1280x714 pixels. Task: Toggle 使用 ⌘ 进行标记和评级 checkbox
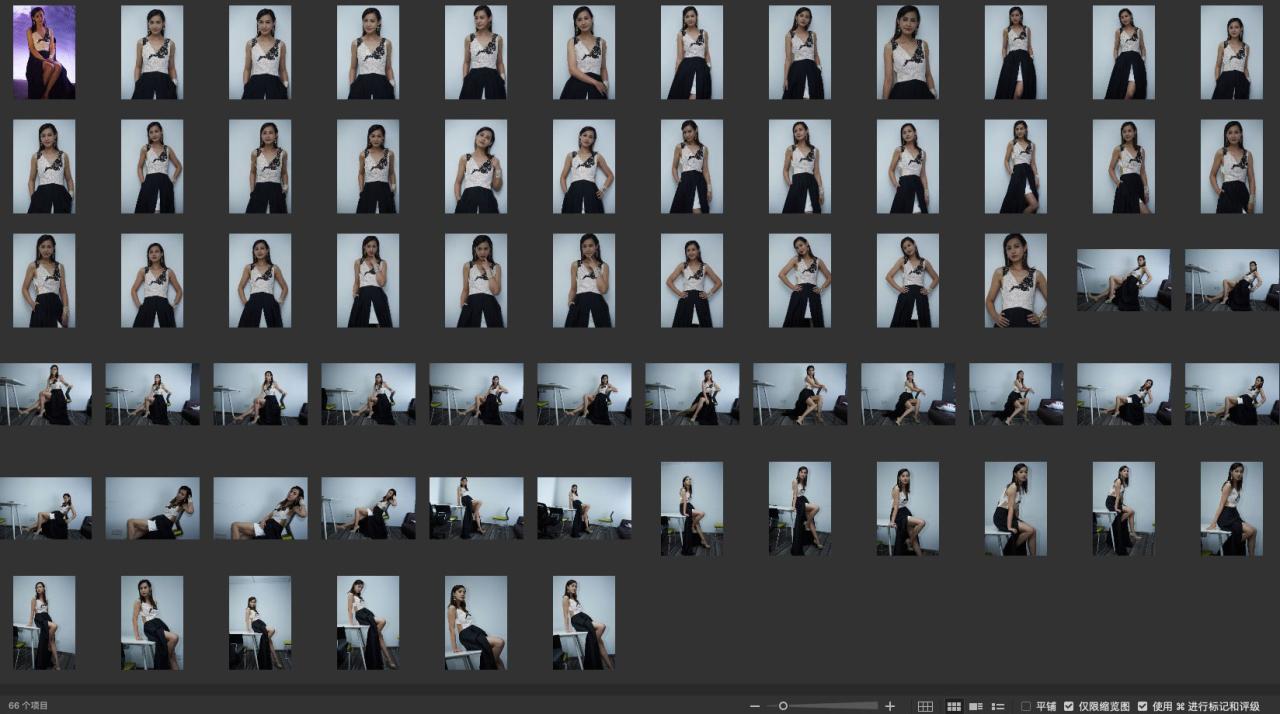pyautogui.click(x=1143, y=706)
